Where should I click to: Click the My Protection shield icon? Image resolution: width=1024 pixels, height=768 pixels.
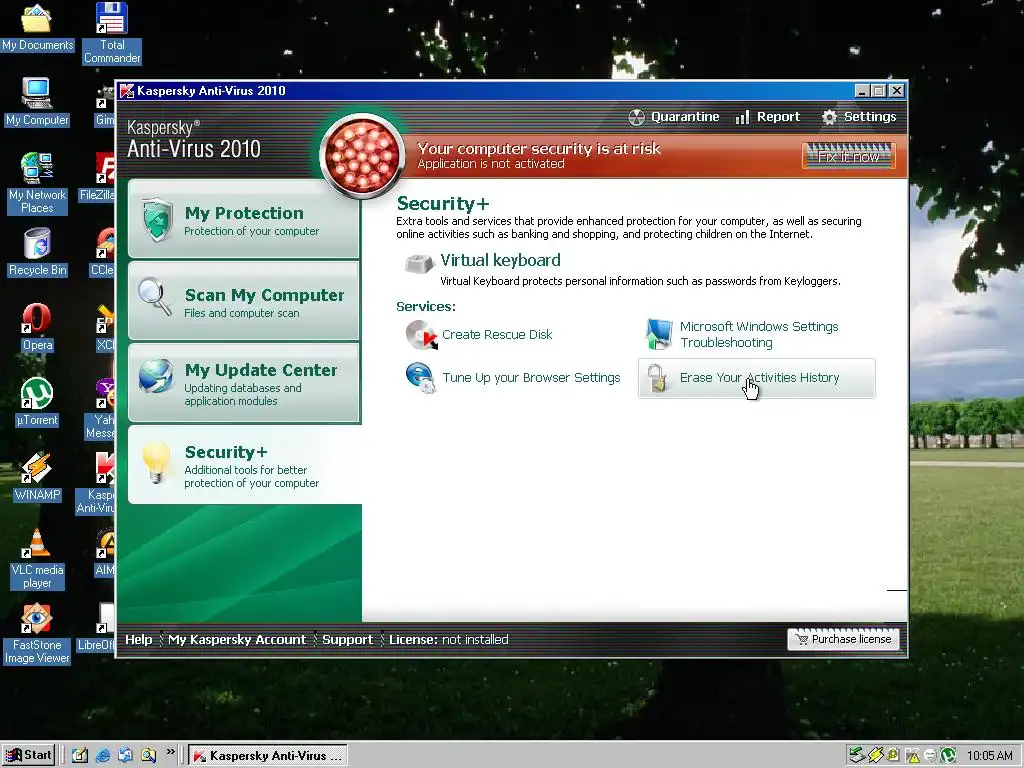pos(157,219)
